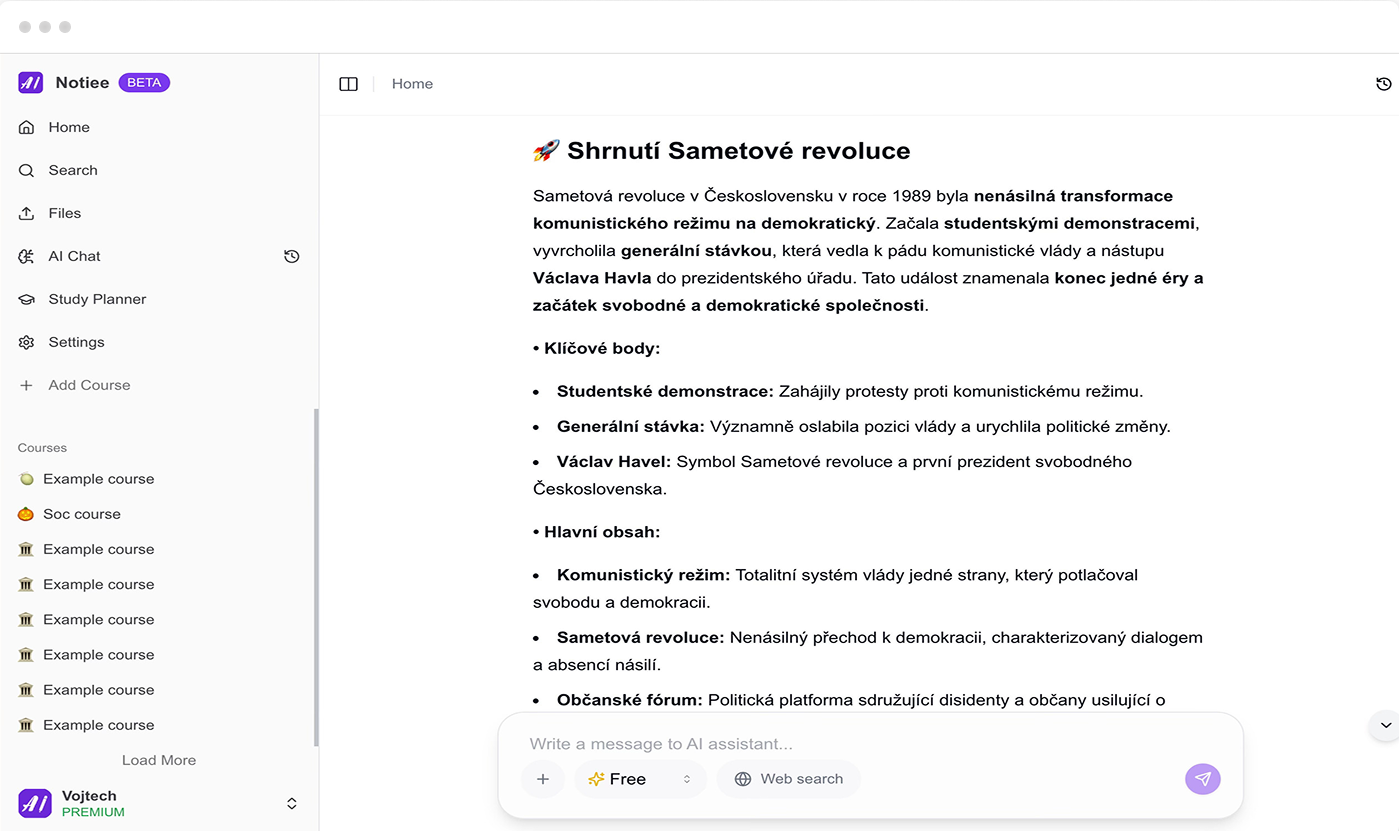Click Load More courses

[x=159, y=760]
